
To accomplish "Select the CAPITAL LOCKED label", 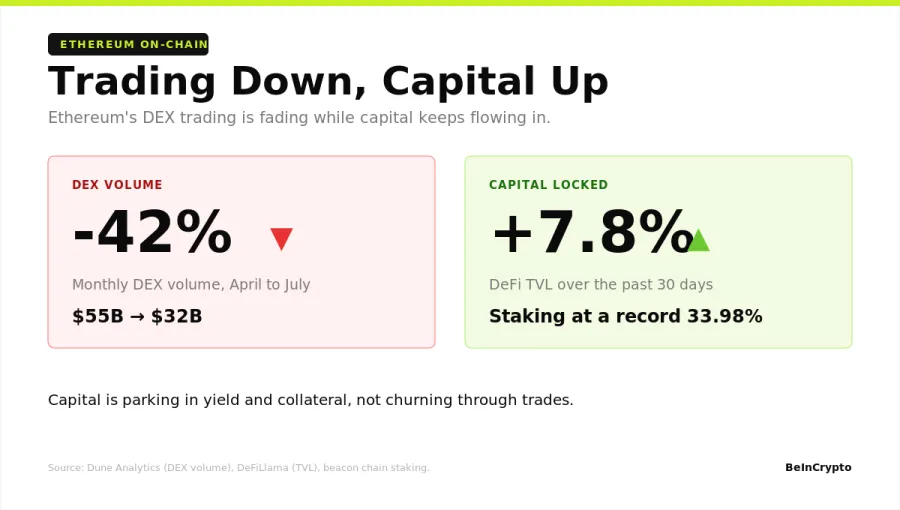I will pos(548,185).
